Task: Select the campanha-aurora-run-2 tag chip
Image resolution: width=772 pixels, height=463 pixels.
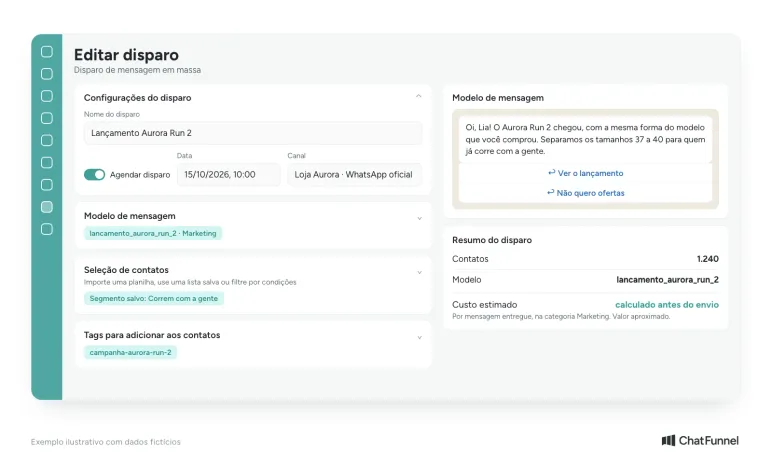Action: 130,352
